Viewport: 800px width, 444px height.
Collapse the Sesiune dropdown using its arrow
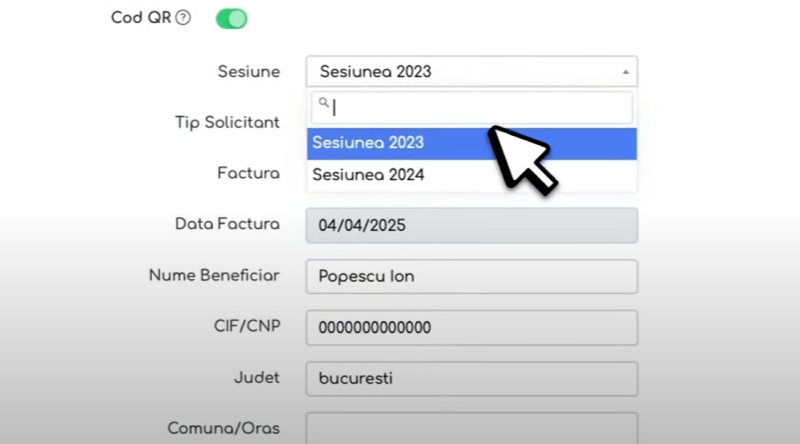[x=625, y=72]
